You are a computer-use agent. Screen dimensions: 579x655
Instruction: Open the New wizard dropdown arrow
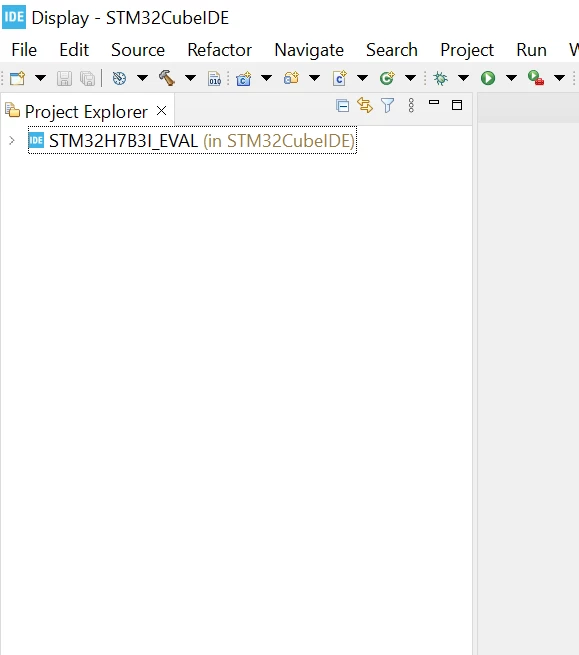point(41,78)
